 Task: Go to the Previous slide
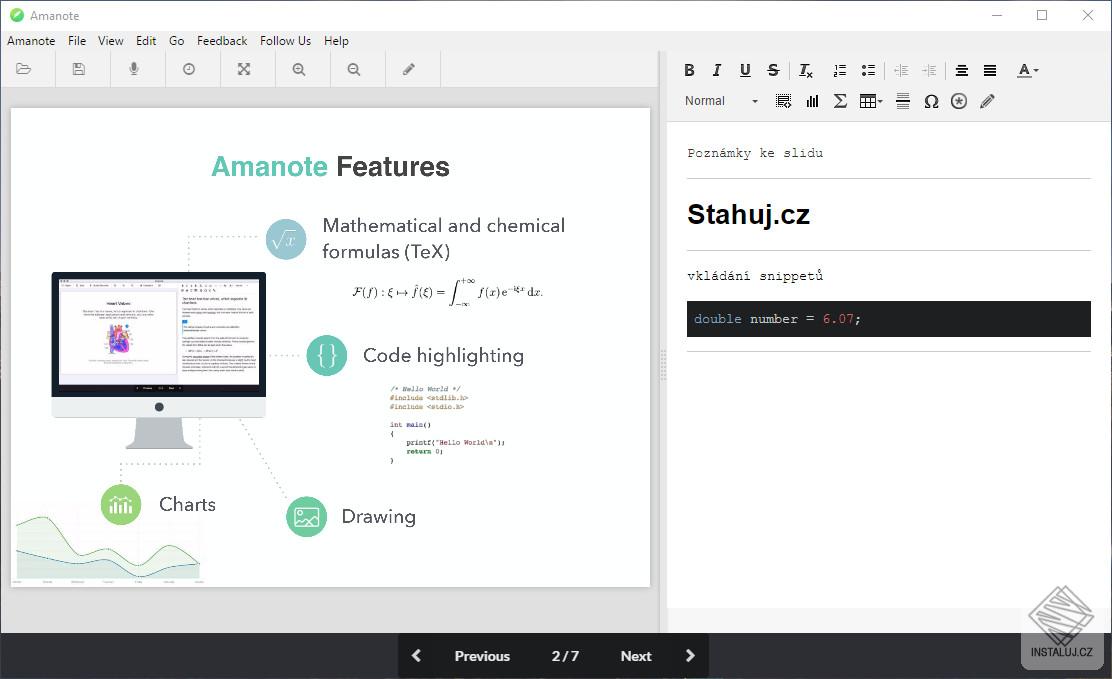click(x=482, y=656)
